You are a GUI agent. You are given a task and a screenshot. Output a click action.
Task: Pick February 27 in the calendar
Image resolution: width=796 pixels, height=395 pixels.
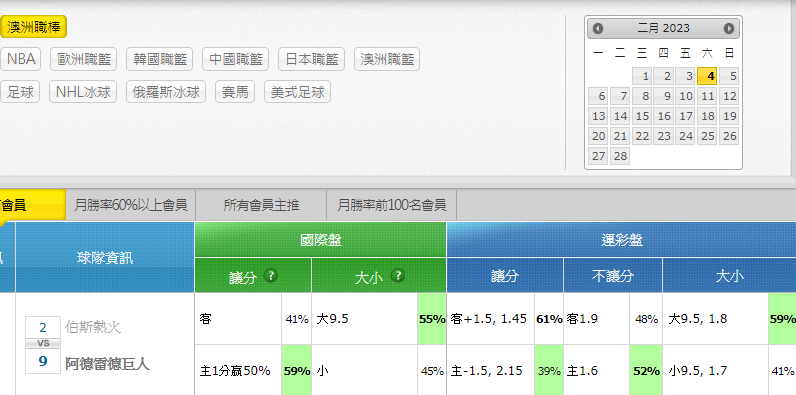tap(599, 156)
